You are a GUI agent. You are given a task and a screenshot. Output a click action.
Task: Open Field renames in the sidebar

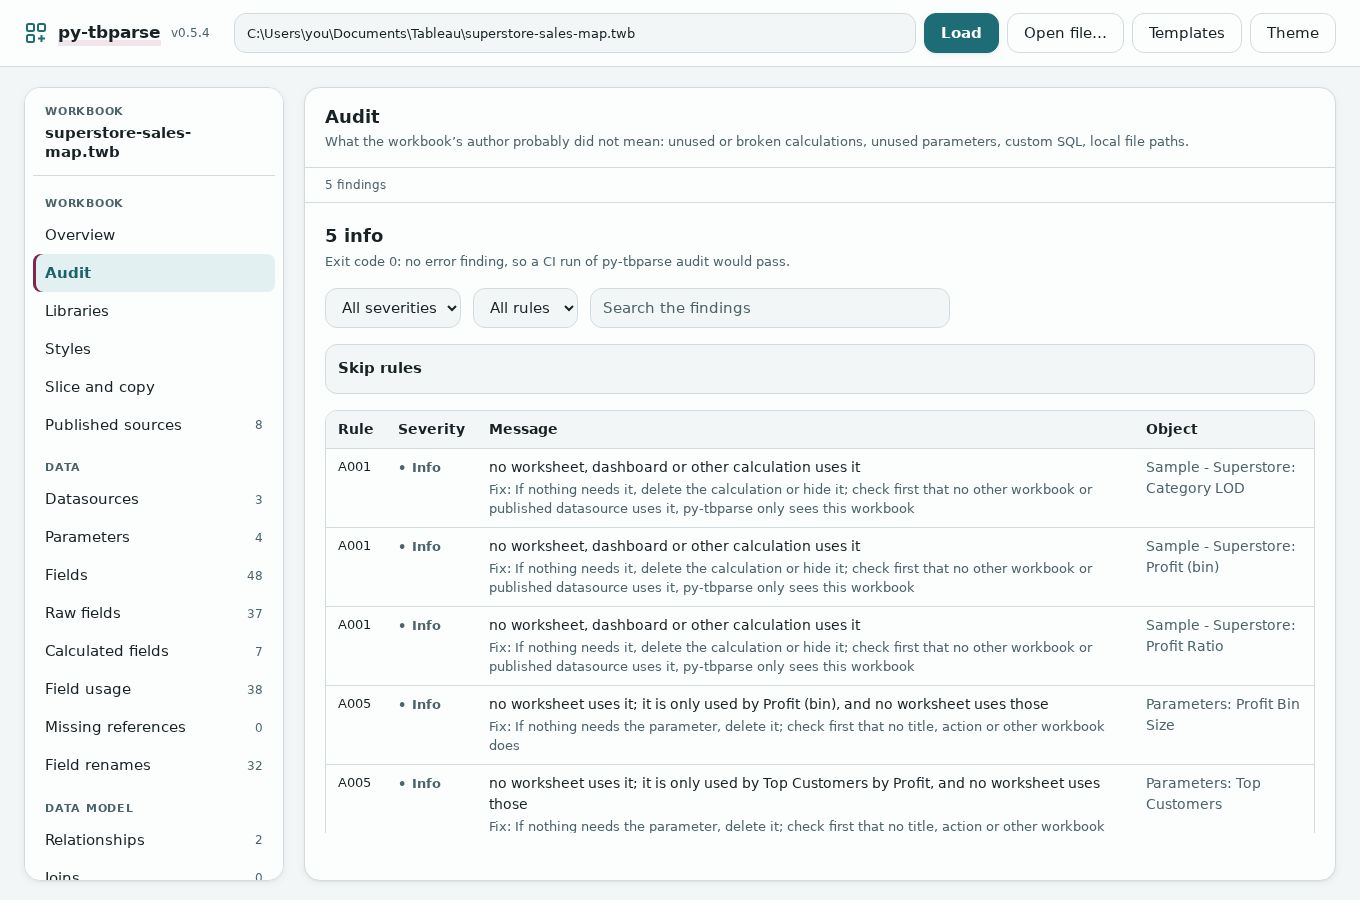coord(154,765)
